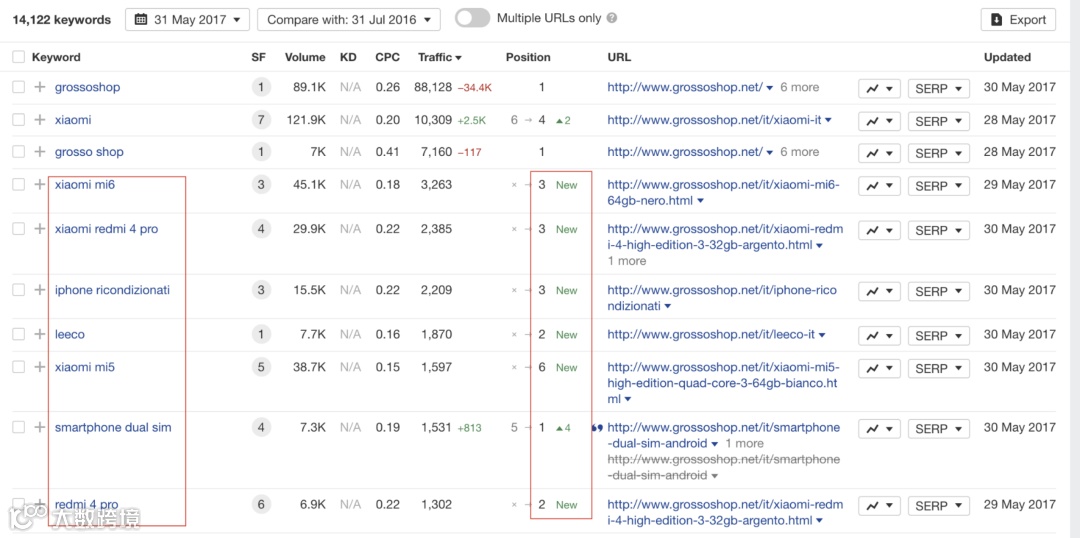Open URL grossoshop.net/it/leeco-it
The height and width of the screenshot is (538, 1080).
coord(711,334)
